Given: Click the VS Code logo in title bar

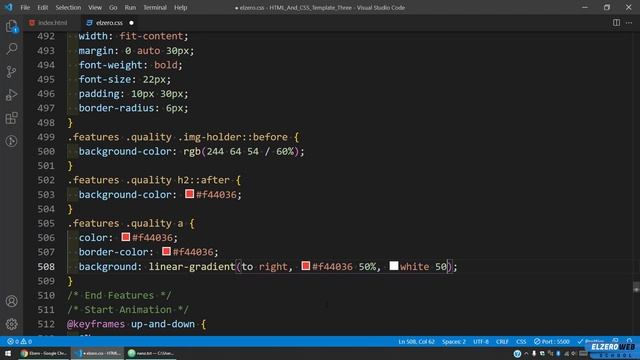Looking at the screenshot, I should coord(9,7).
